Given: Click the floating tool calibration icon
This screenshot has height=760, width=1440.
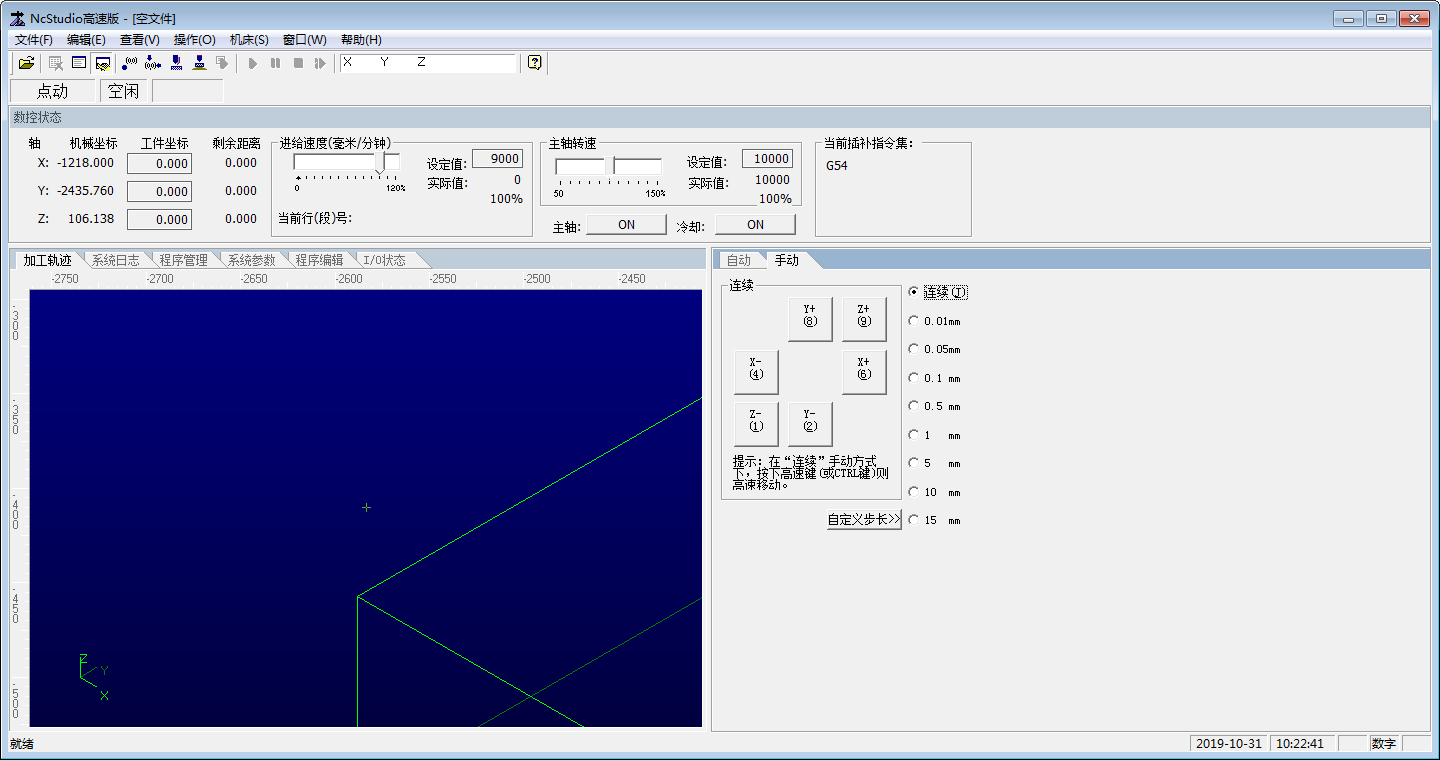Looking at the screenshot, I should [x=176, y=63].
